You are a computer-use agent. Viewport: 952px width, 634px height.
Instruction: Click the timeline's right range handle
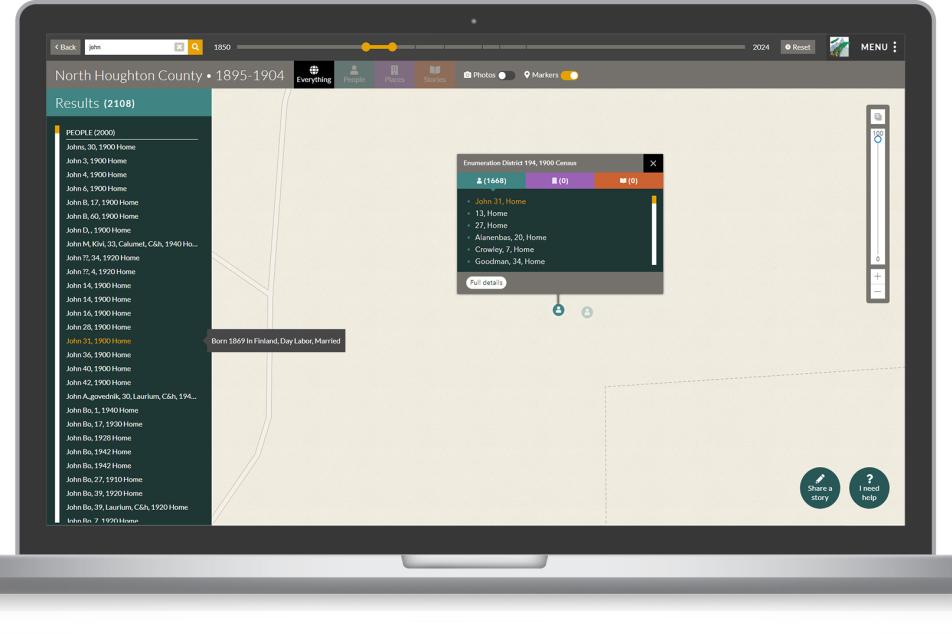click(393, 47)
